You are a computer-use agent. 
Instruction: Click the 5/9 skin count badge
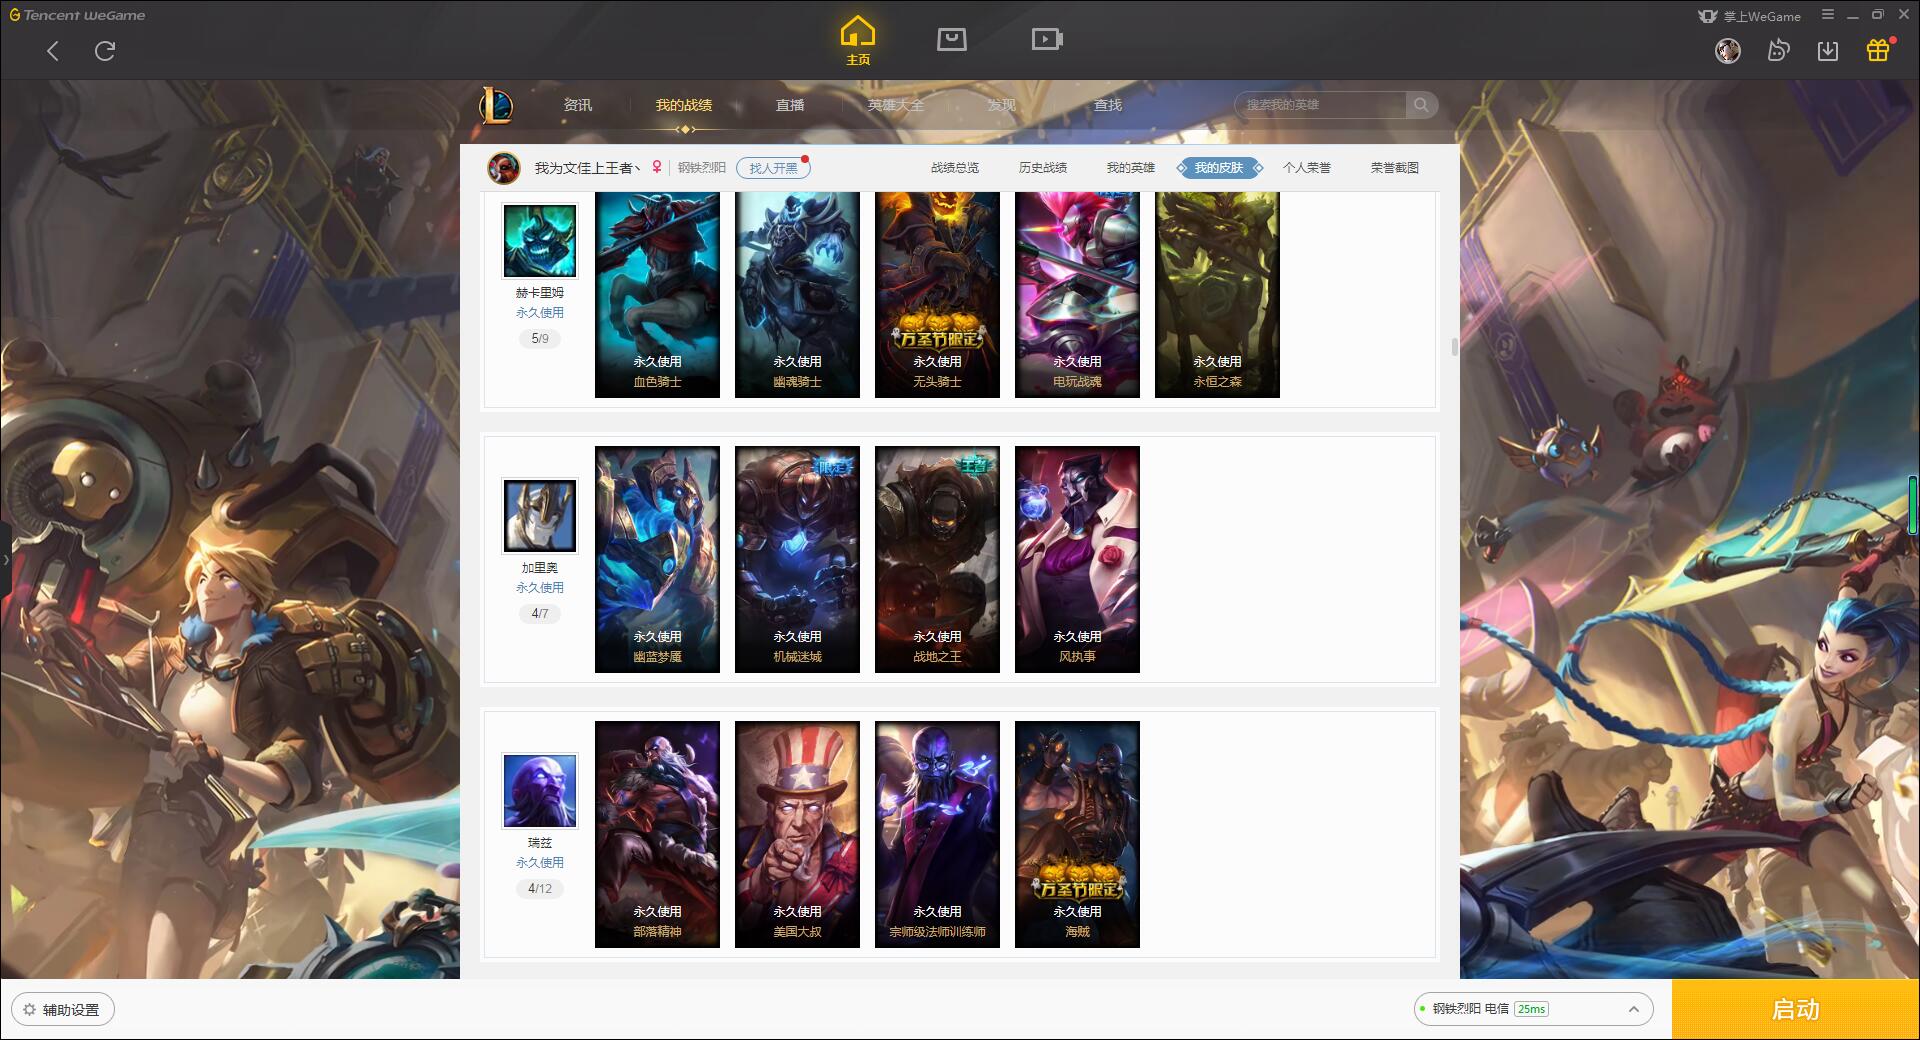click(540, 339)
